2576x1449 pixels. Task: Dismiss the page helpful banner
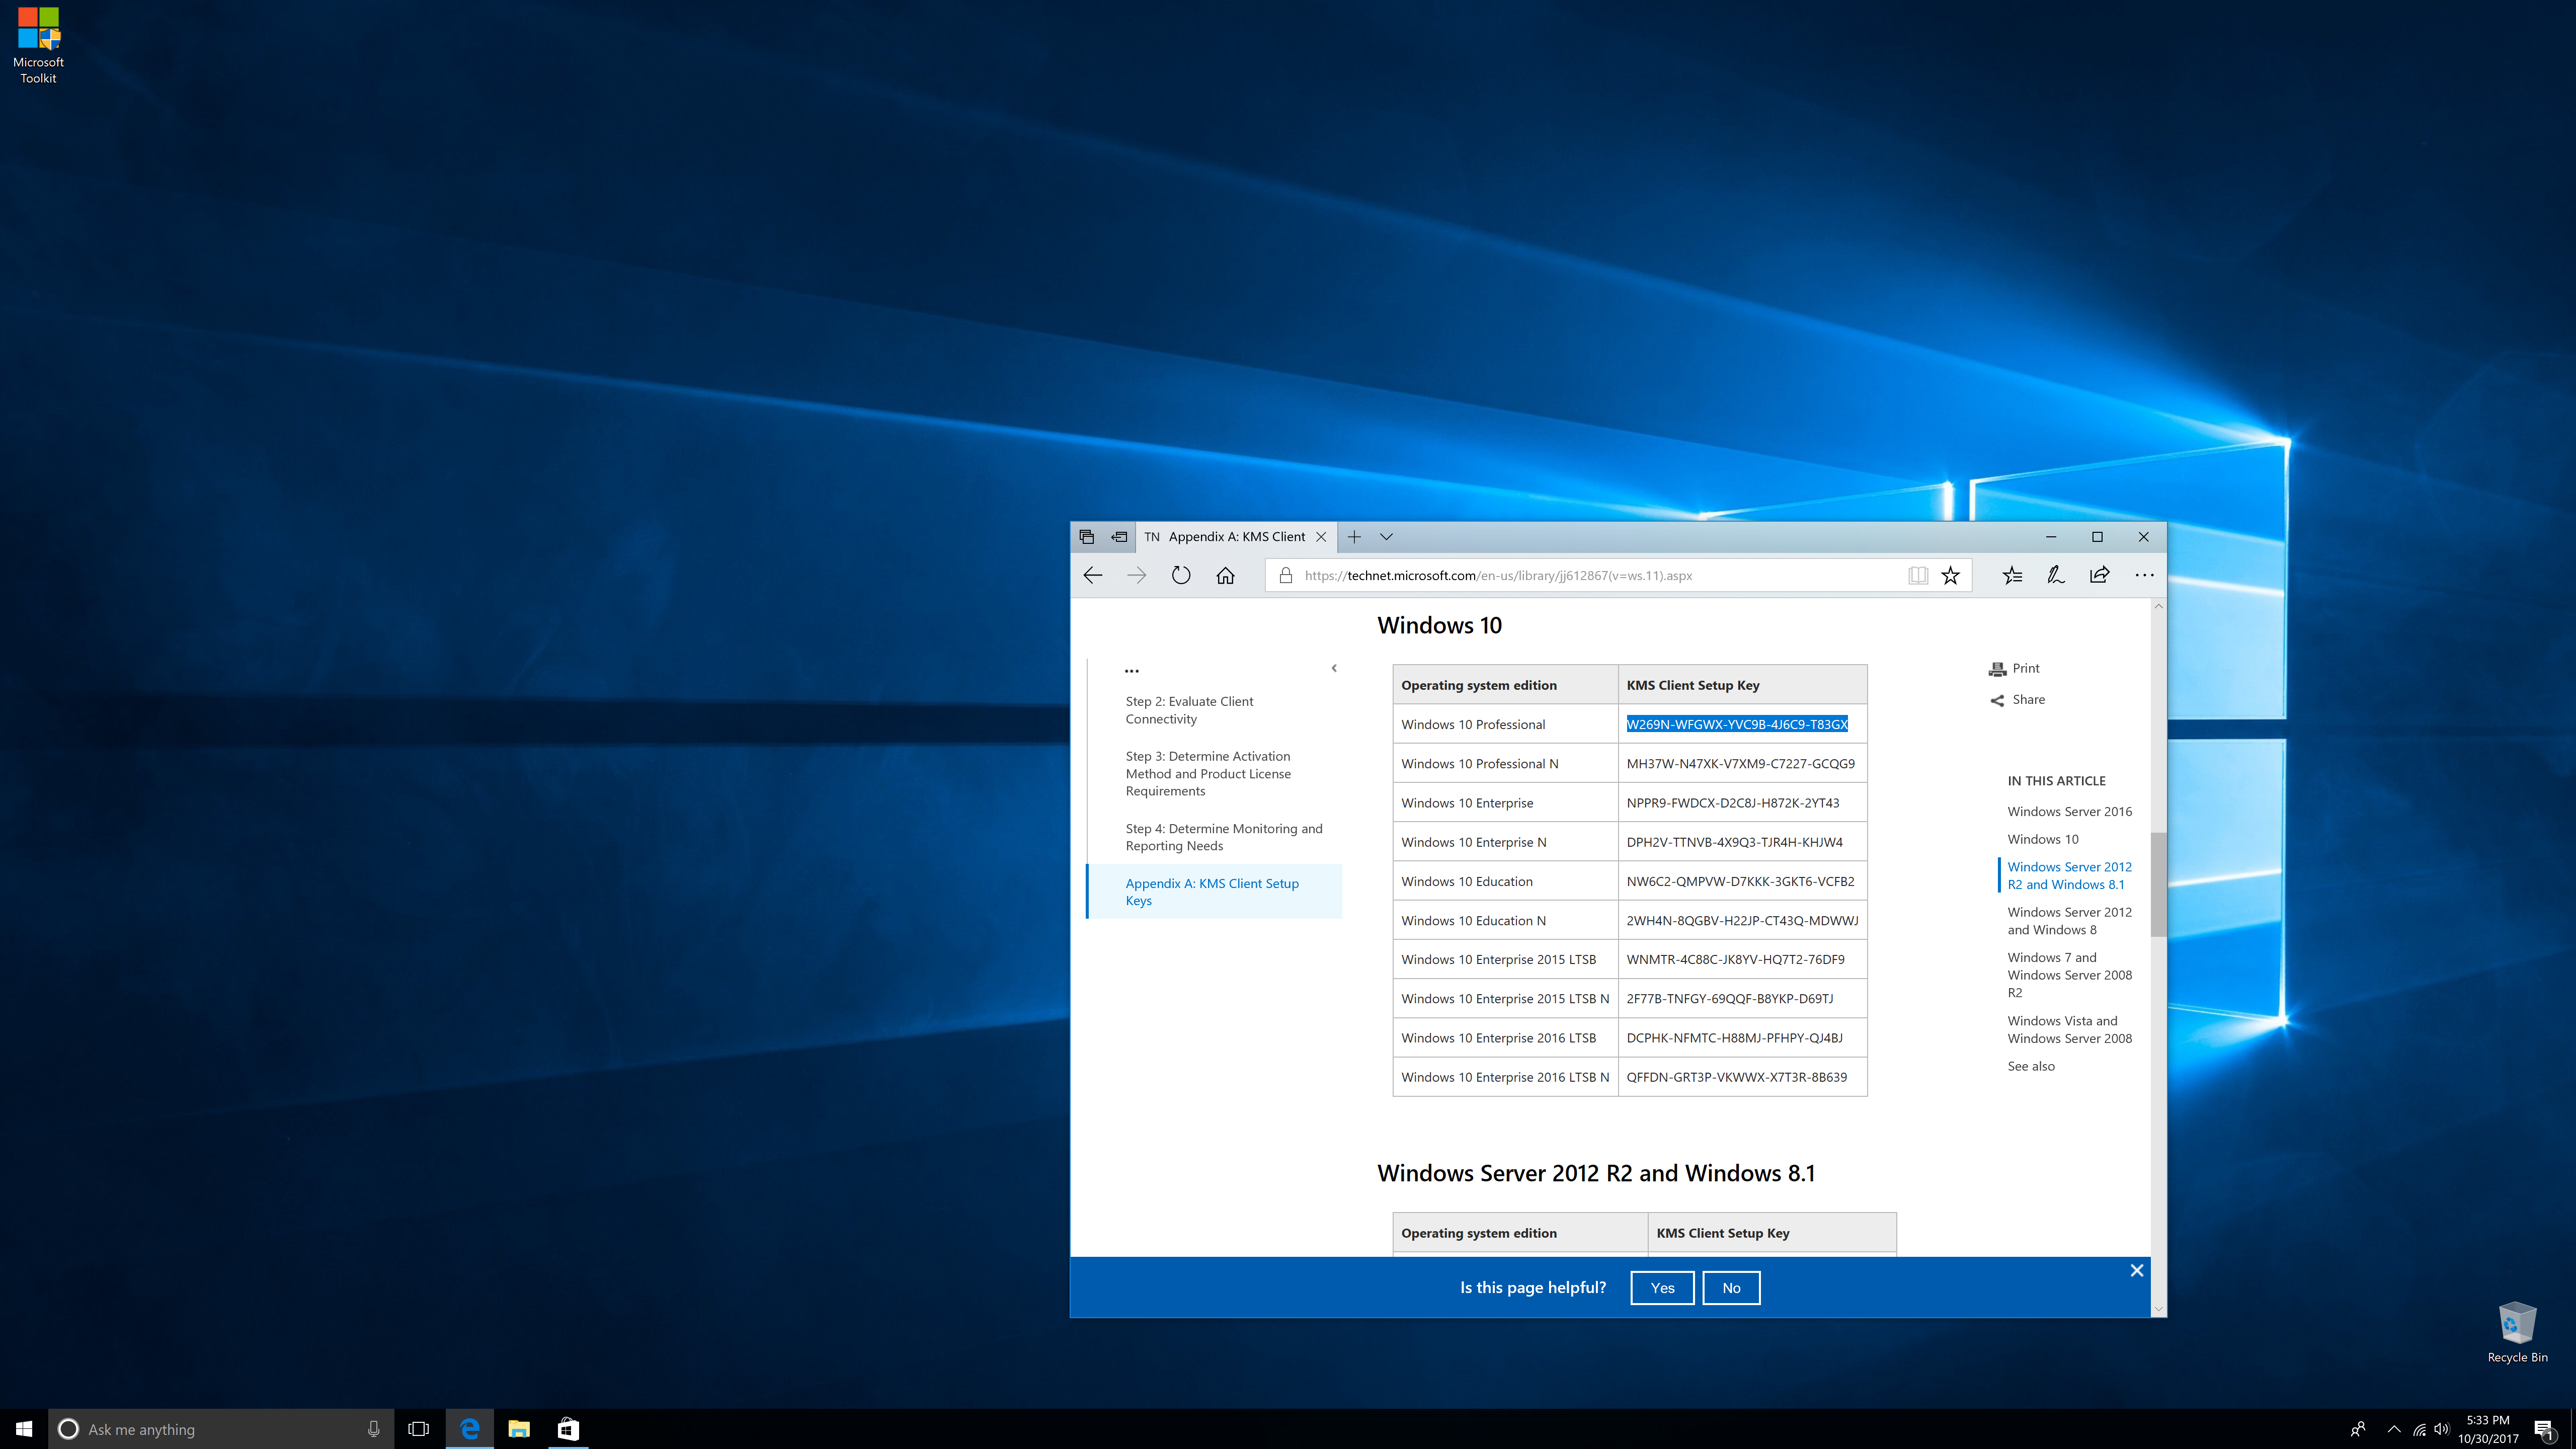click(x=2136, y=1270)
